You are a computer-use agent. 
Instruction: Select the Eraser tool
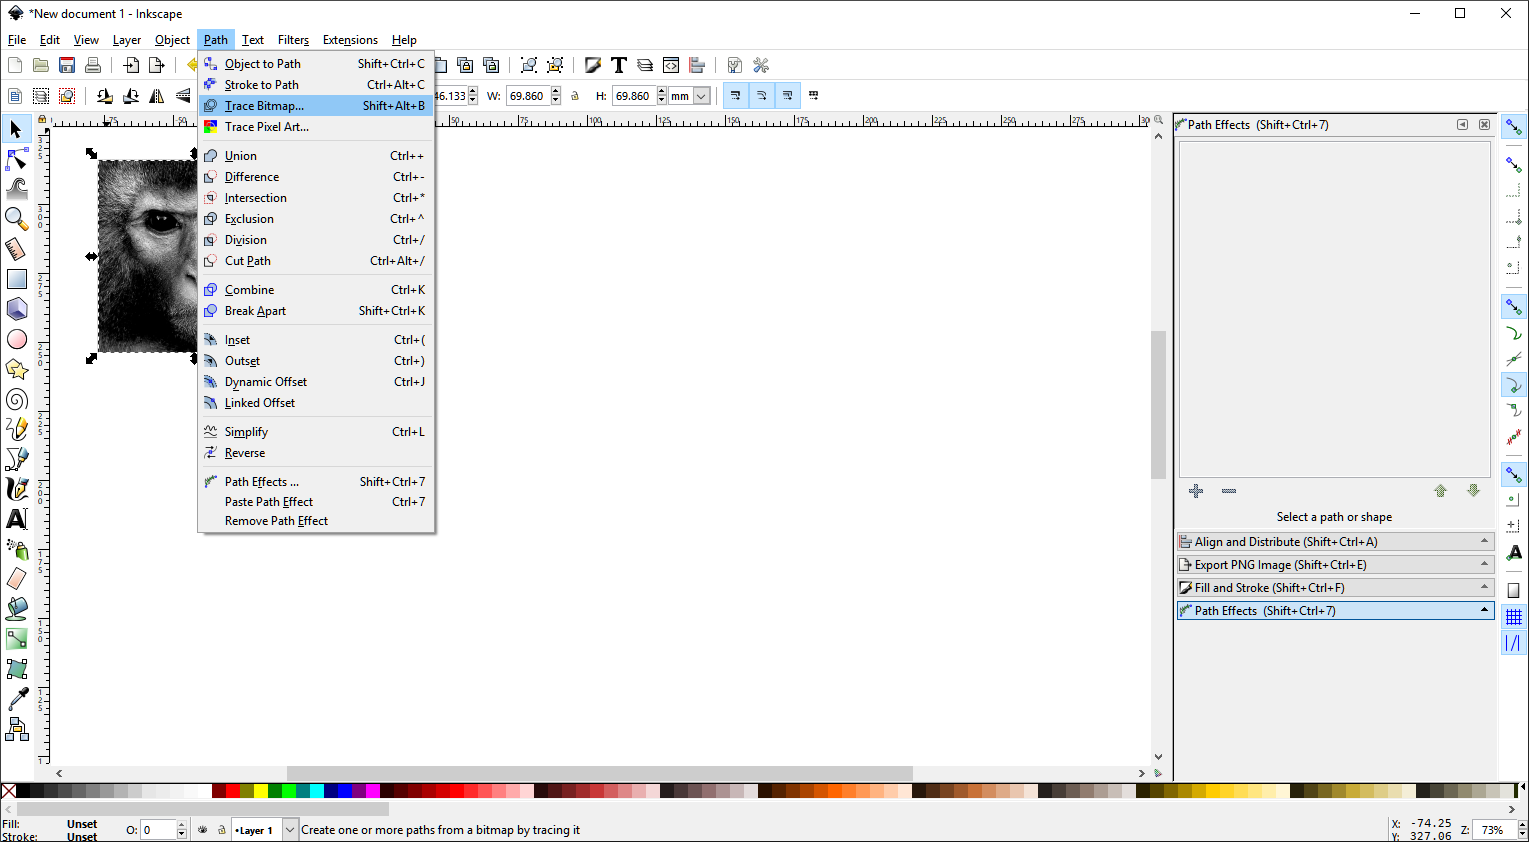[x=16, y=578]
